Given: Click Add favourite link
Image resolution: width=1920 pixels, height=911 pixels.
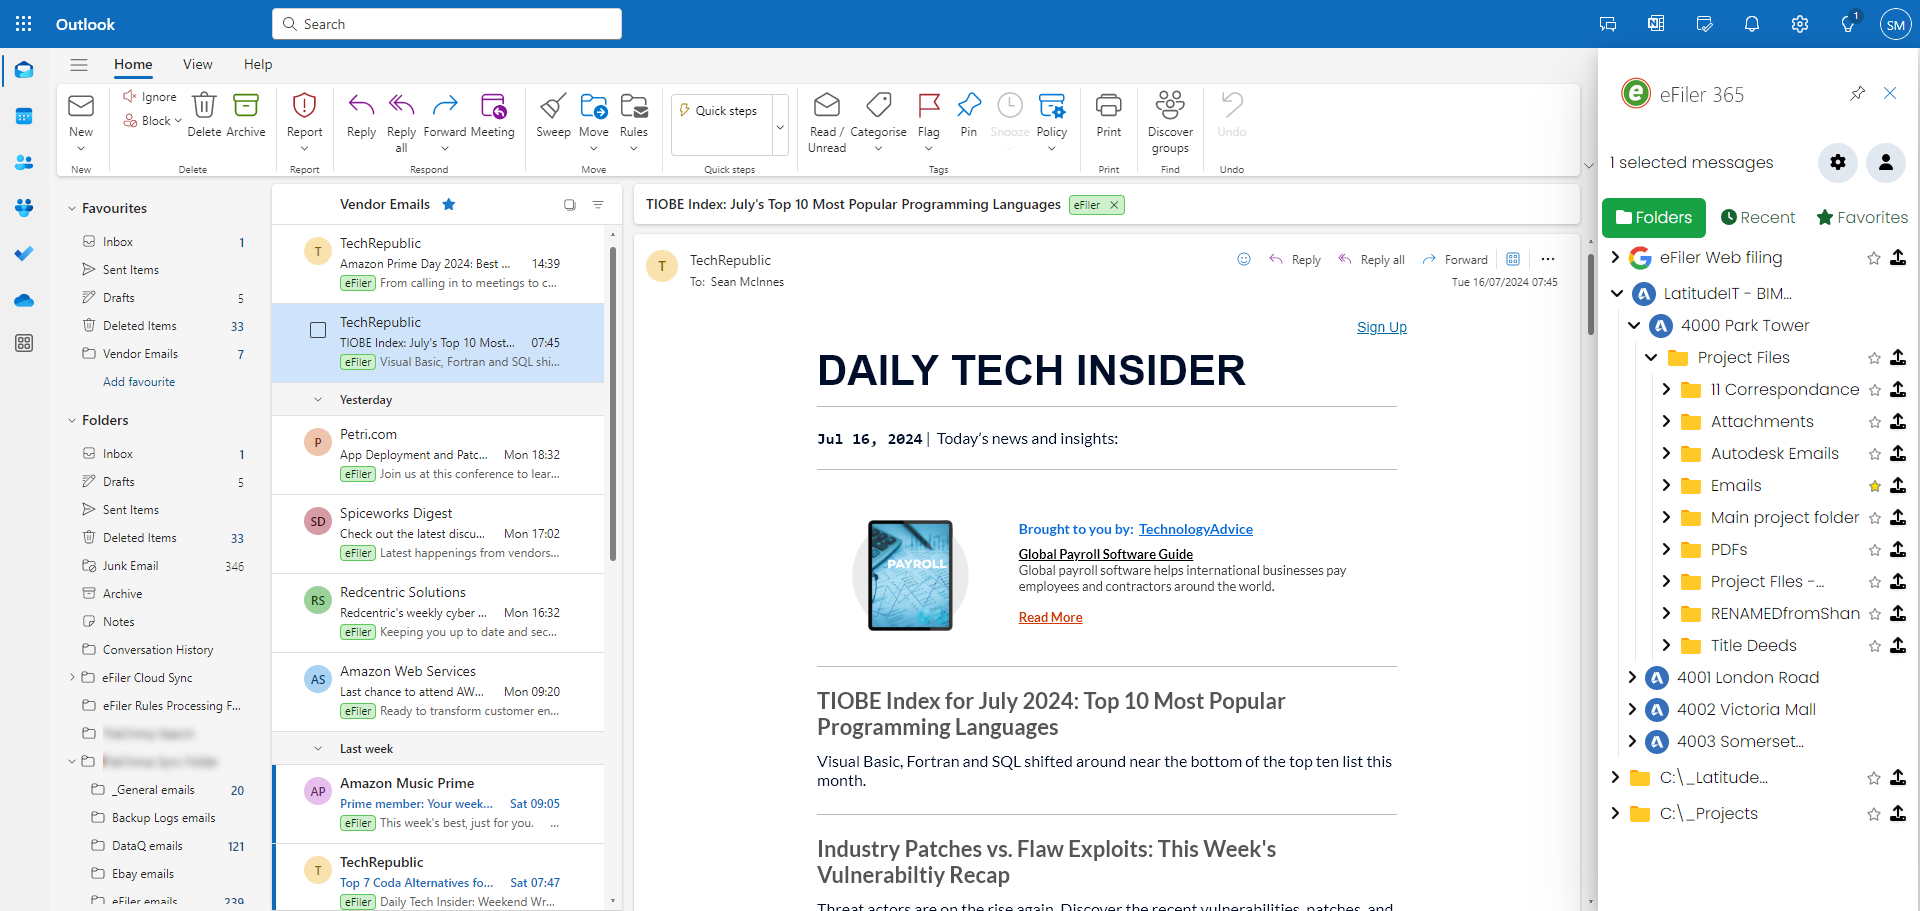Looking at the screenshot, I should (139, 382).
